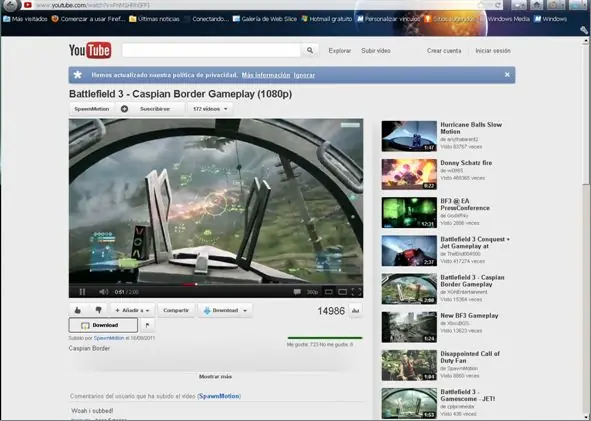Click the video title Battlefield 3 - Caspian Border Gameplay
591x421 pixels.
(181, 94)
